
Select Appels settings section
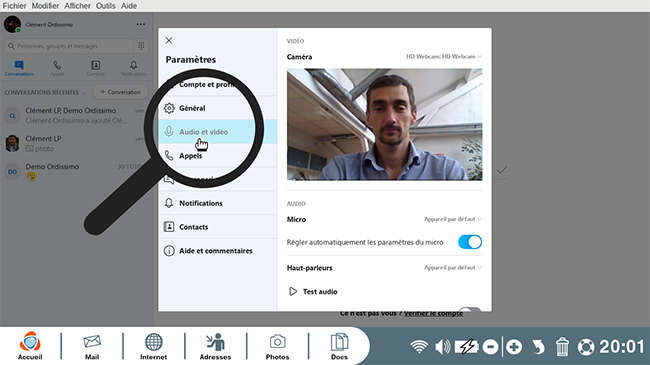[218, 156]
